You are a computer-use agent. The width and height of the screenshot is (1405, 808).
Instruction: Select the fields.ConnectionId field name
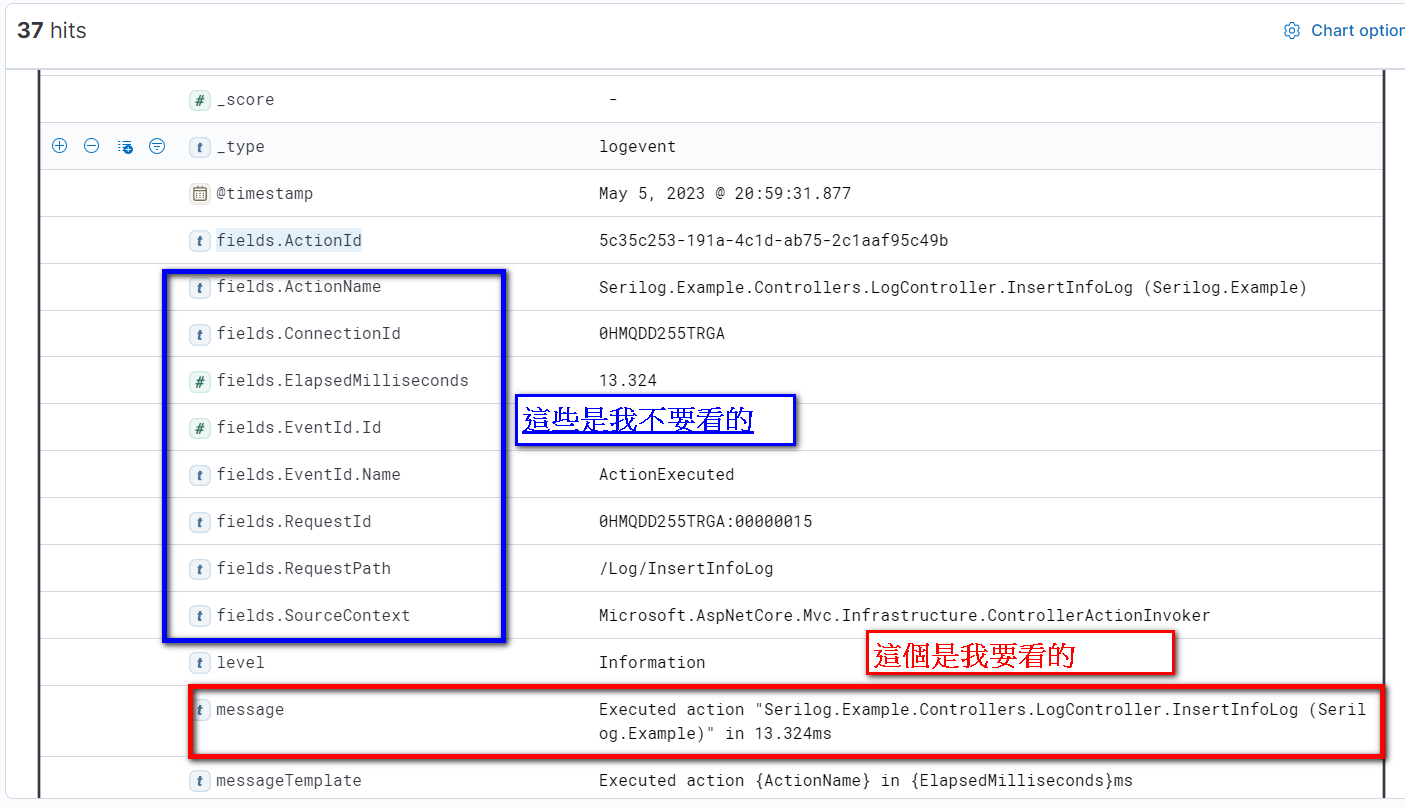coord(308,334)
